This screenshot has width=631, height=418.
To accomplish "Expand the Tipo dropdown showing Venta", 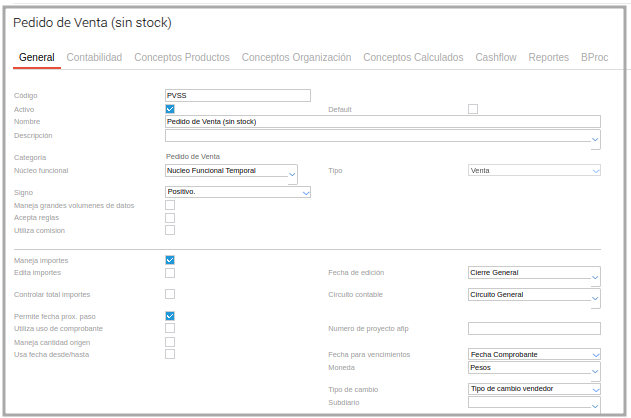I will point(534,171).
